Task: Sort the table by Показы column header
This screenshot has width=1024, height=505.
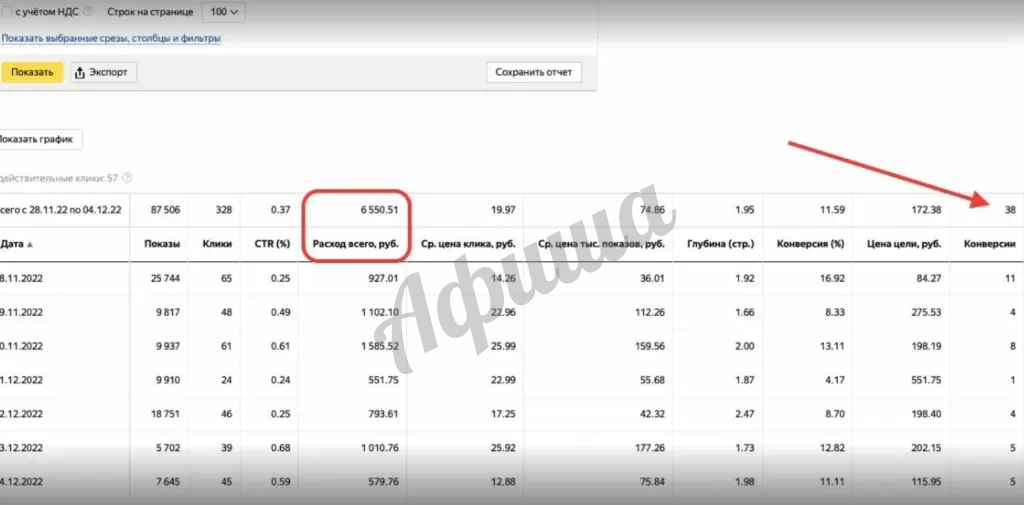Action: (162, 244)
